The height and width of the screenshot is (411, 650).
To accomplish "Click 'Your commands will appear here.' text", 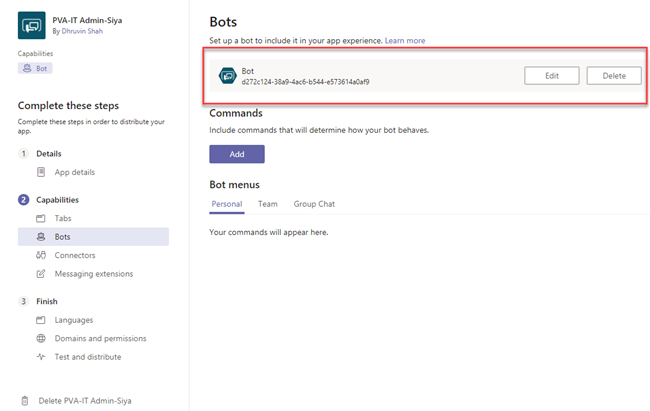I will (x=269, y=232).
